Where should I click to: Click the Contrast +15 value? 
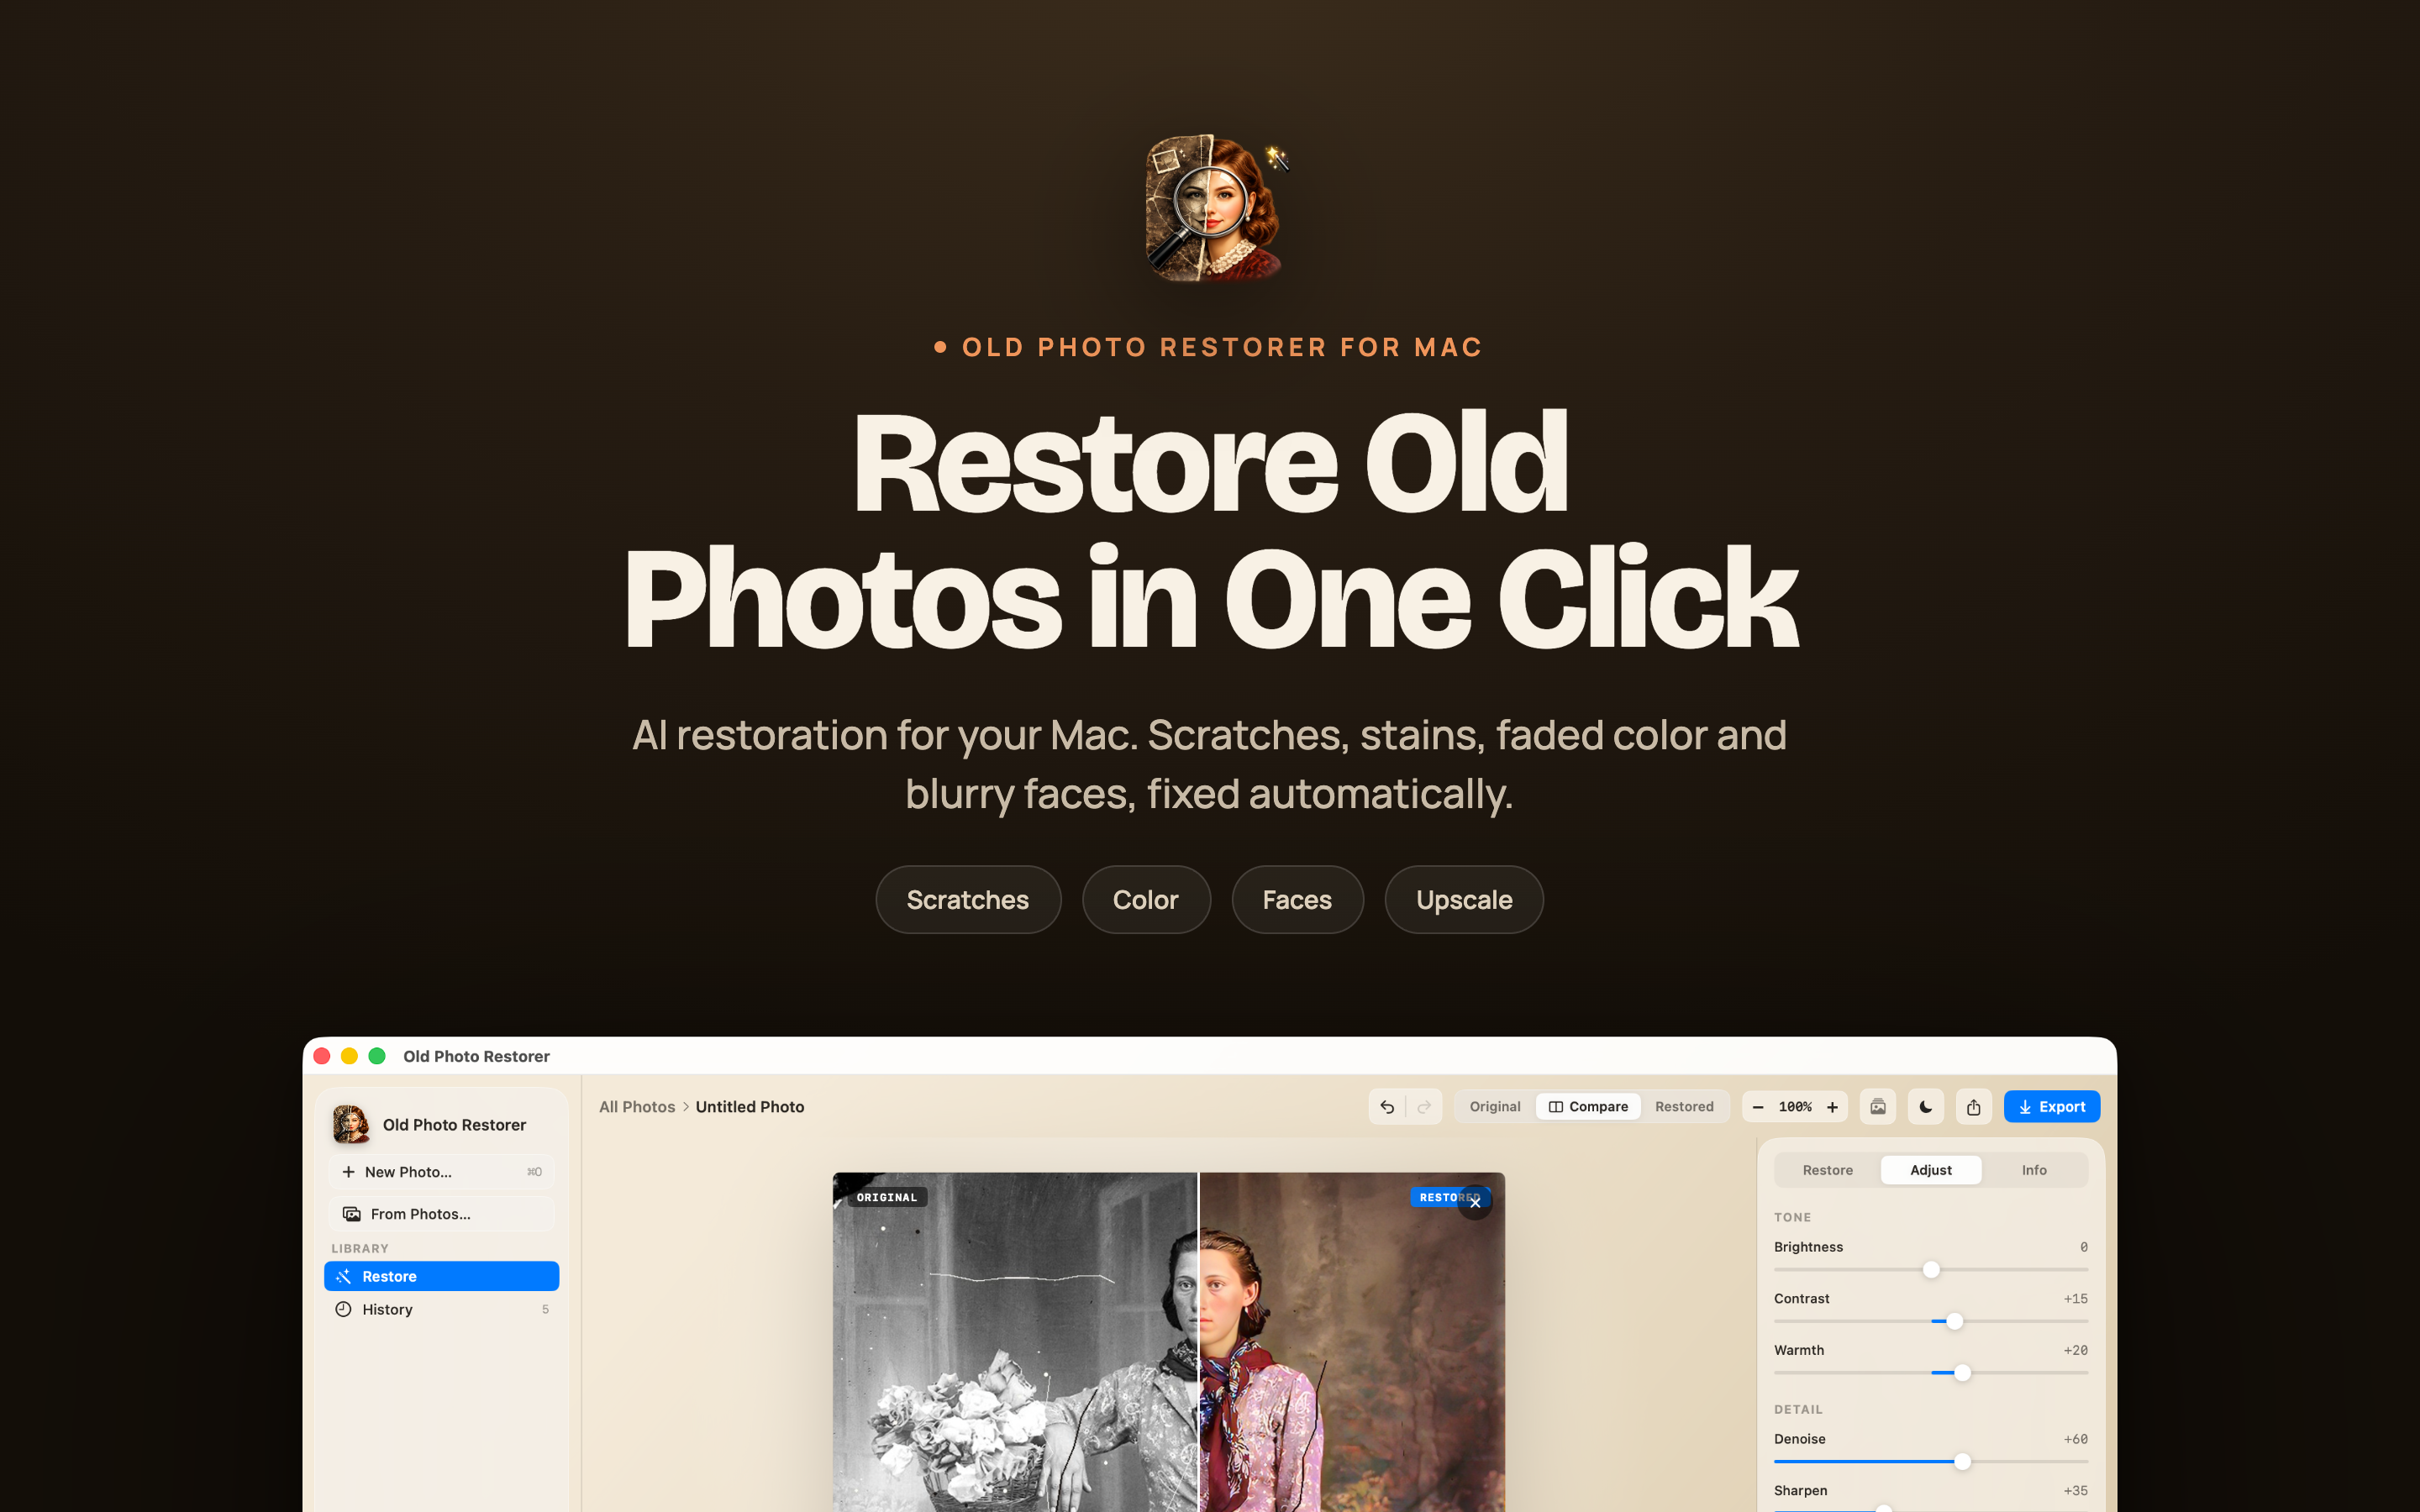tap(2075, 1298)
